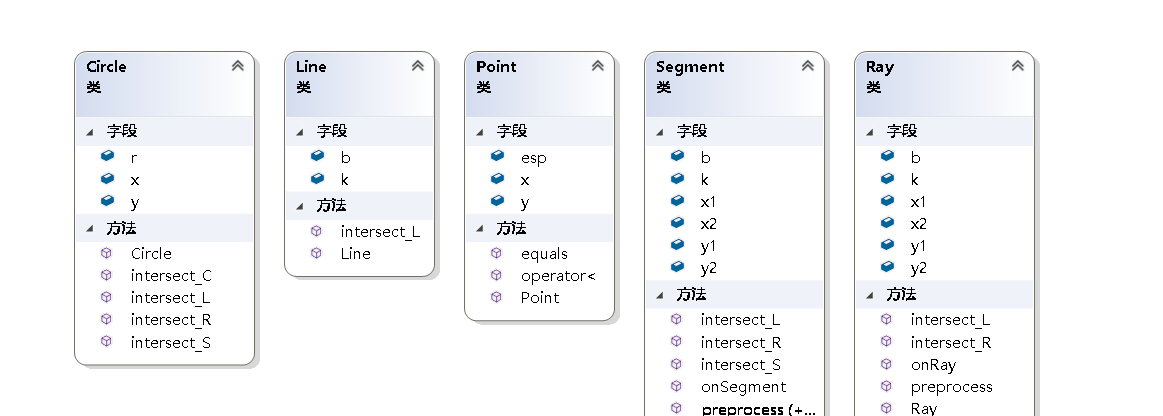Image resolution: width=1163 pixels, height=416 pixels.
Task: Click method icon beside operator< in Point
Action: [497, 275]
